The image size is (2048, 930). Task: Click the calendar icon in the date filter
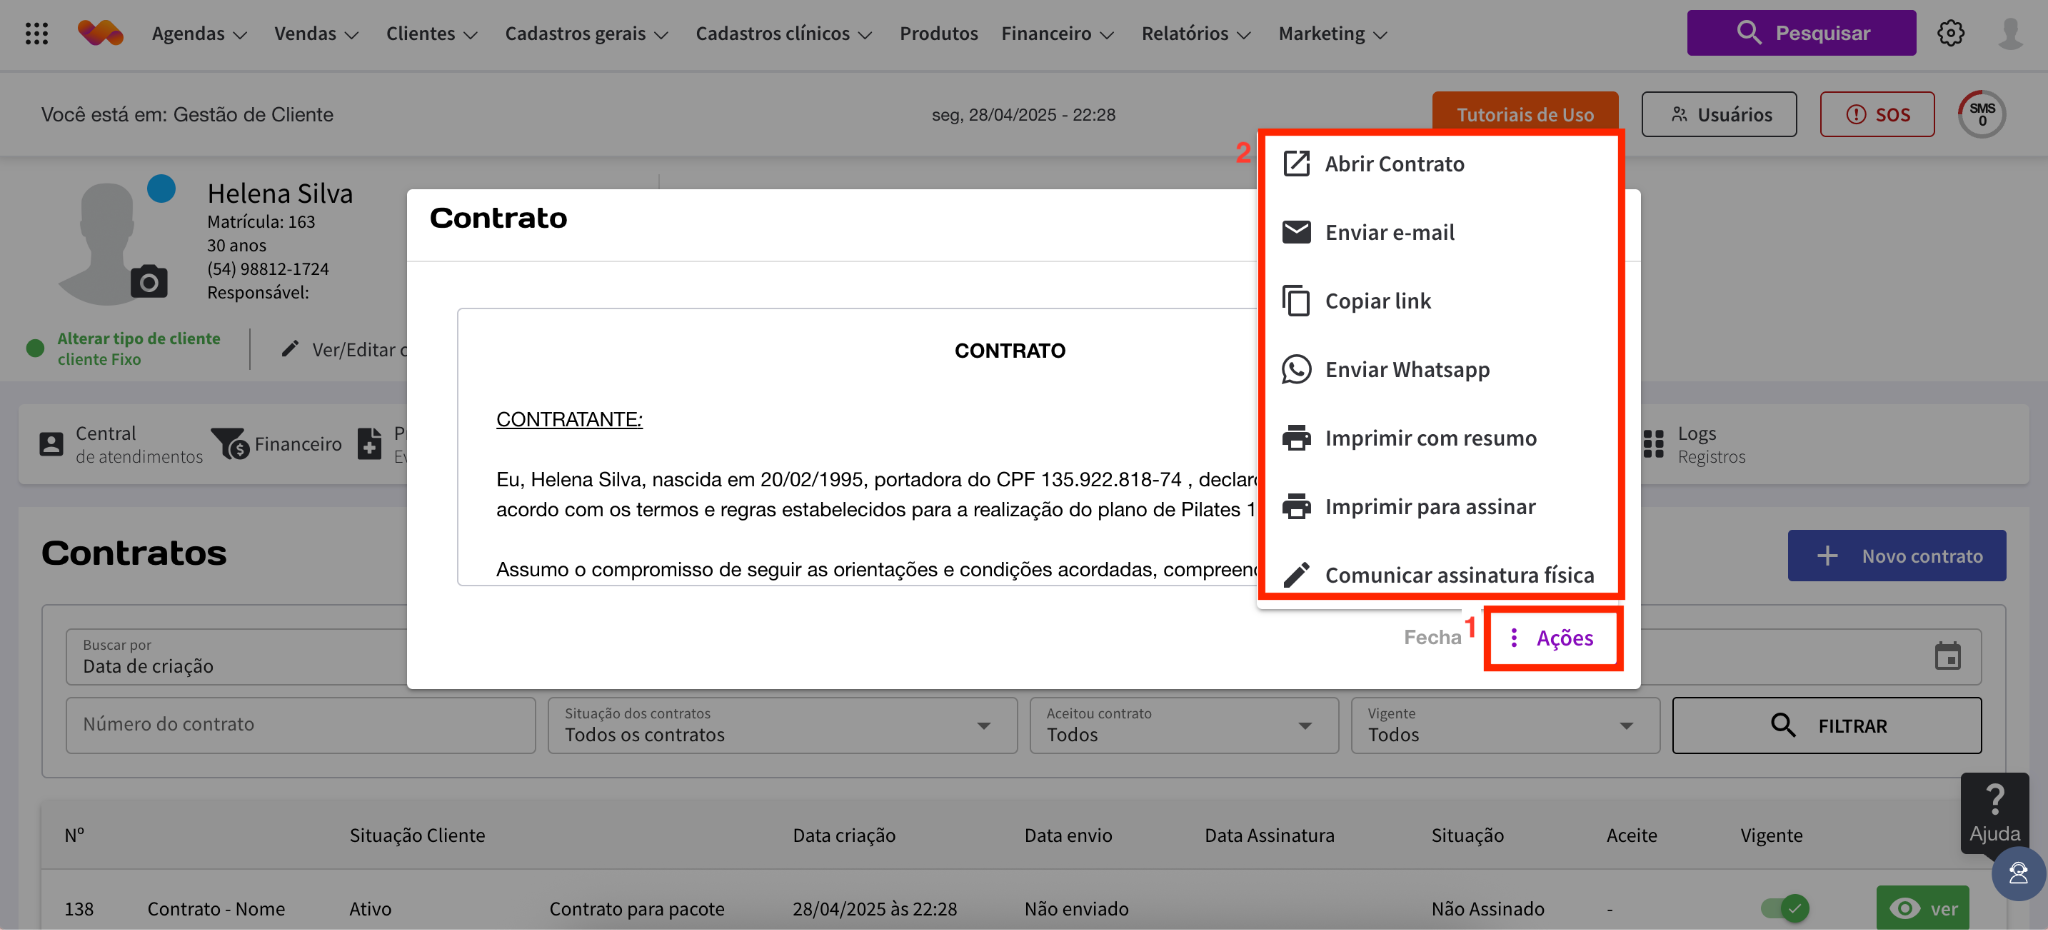1947,656
